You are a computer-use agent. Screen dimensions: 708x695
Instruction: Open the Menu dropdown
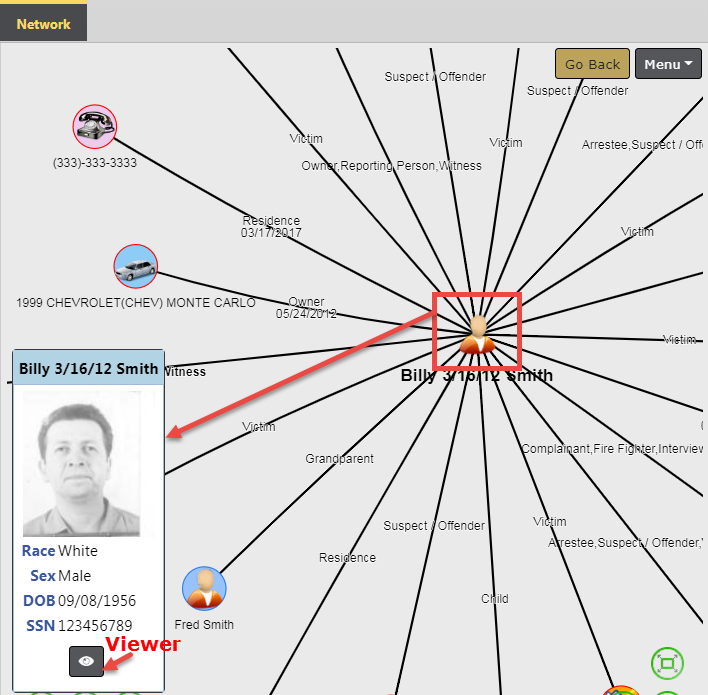pos(668,64)
